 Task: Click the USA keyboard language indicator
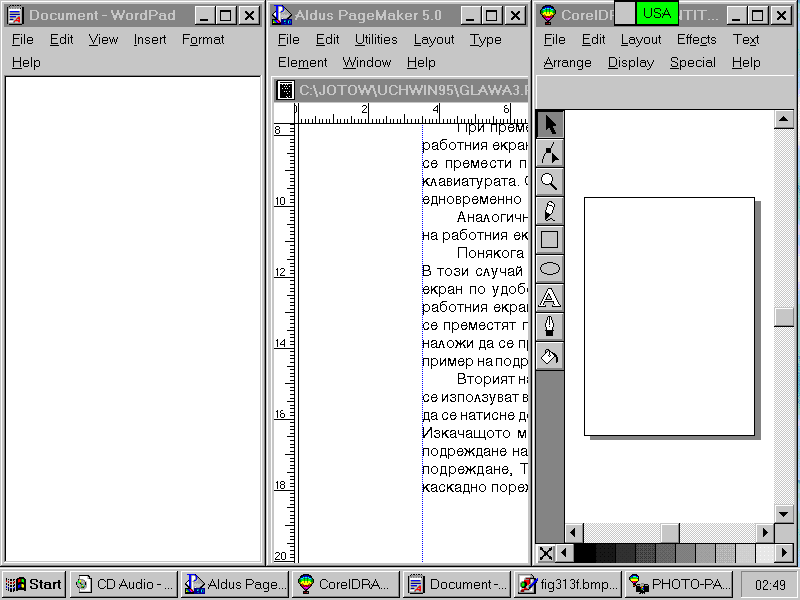pos(657,13)
